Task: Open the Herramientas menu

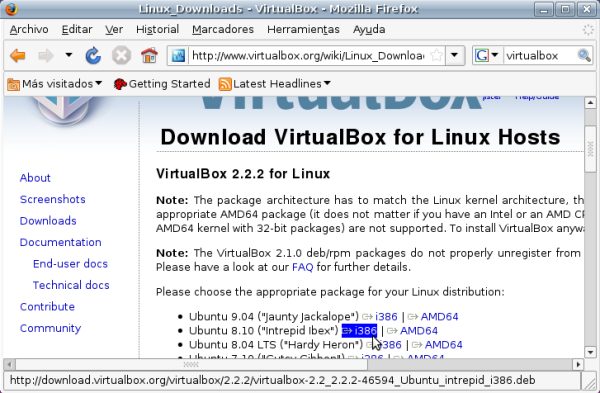Action: coord(303,29)
